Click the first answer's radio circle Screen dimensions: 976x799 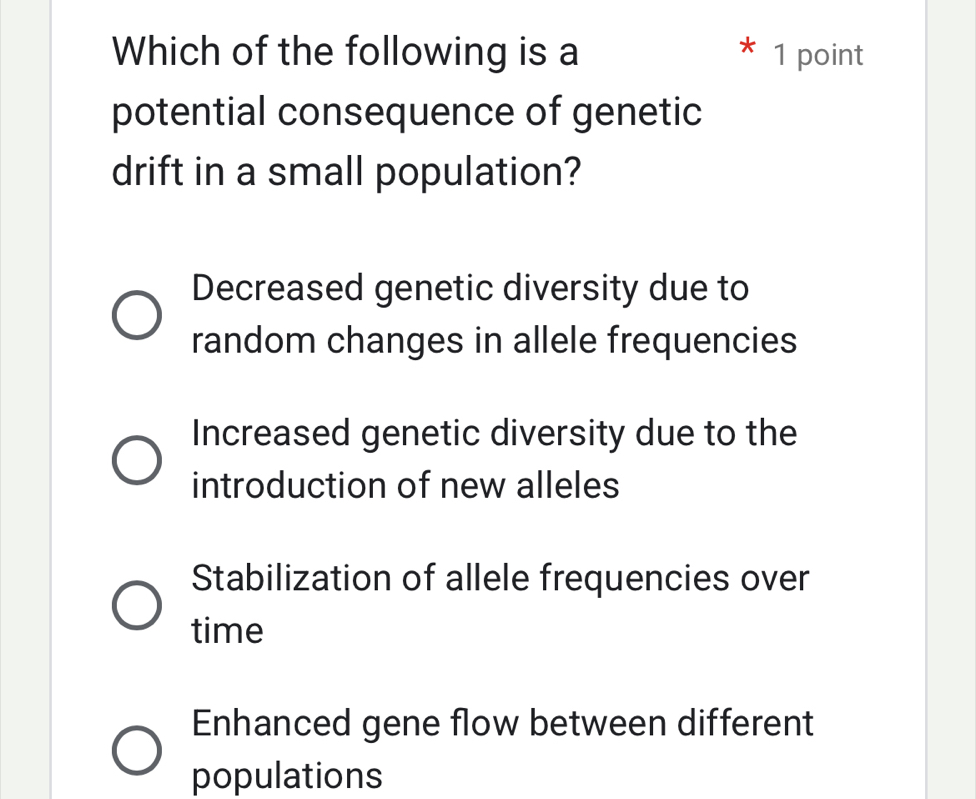(x=135, y=313)
